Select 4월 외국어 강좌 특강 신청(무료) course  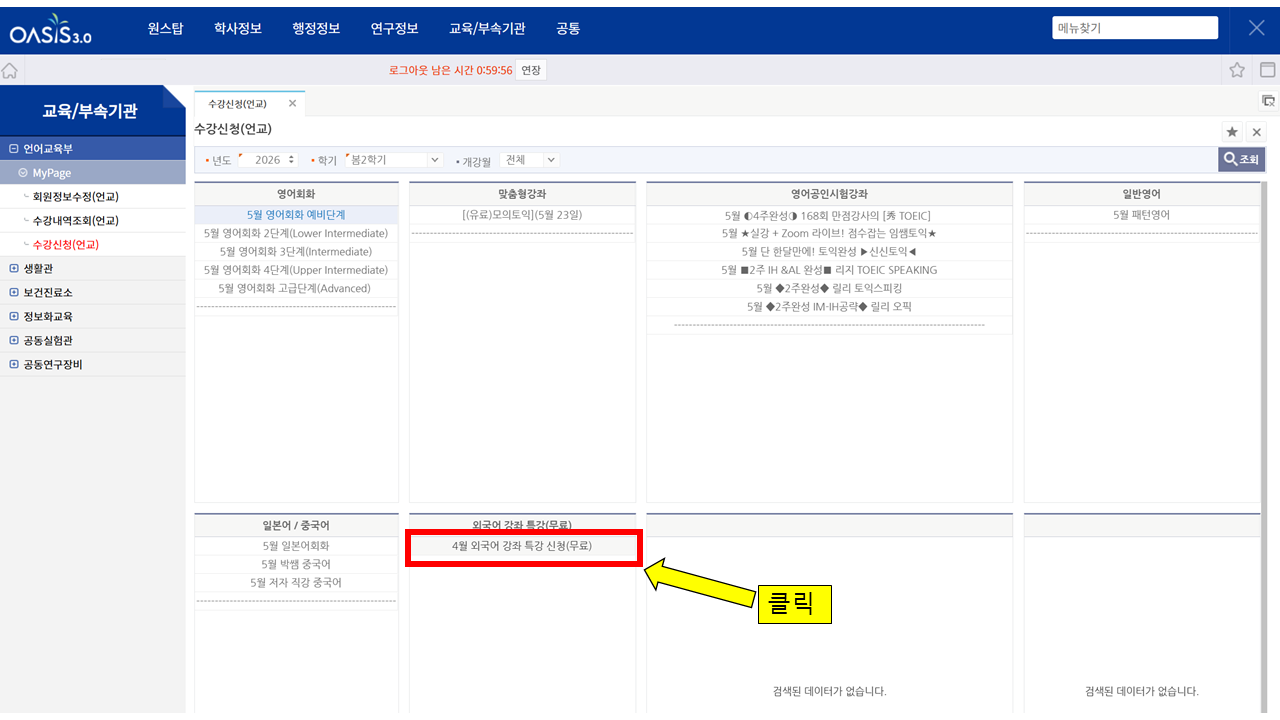click(x=522, y=546)
